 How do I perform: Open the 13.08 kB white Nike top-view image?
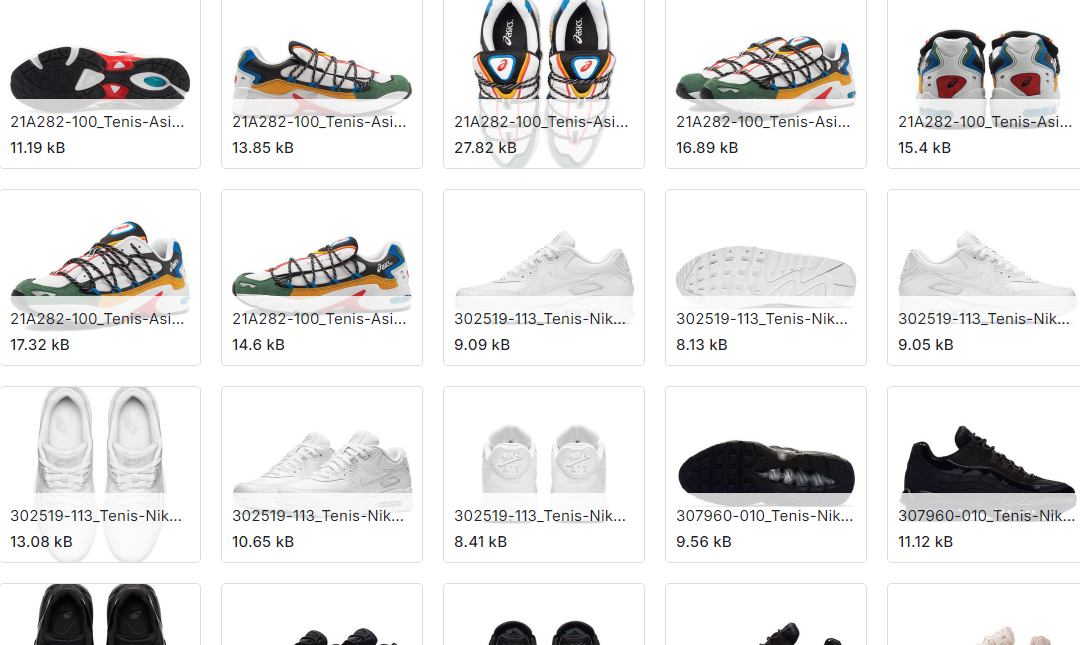[100, 474]
